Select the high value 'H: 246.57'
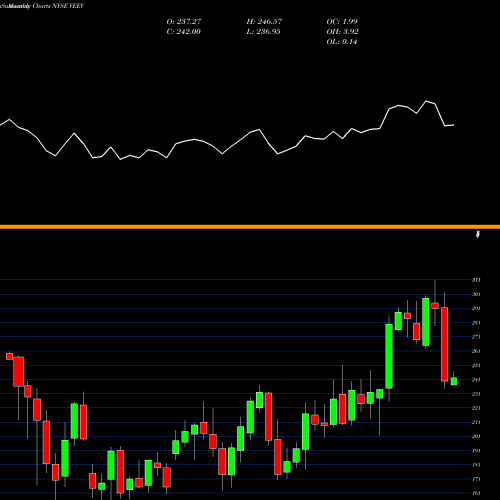Screen dimensions: 500x500 (x=264, y=21)
